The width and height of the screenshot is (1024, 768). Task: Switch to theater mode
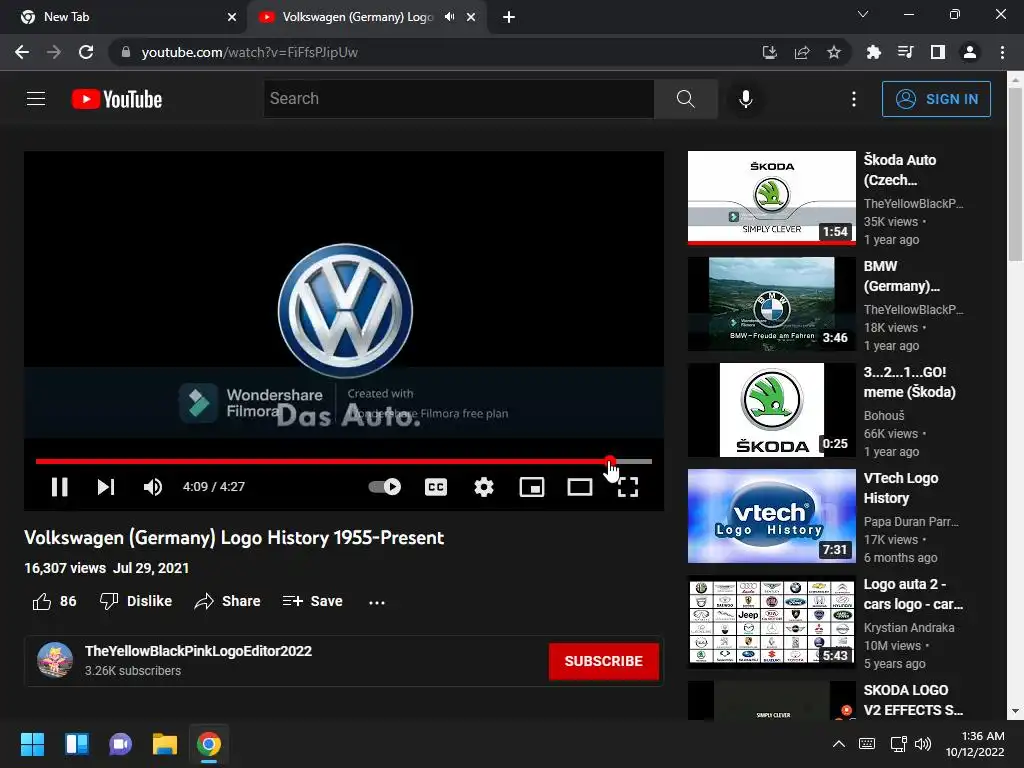579,487
